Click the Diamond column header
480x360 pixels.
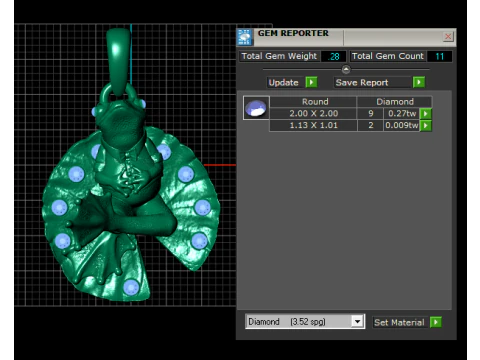tap(395, 102)
